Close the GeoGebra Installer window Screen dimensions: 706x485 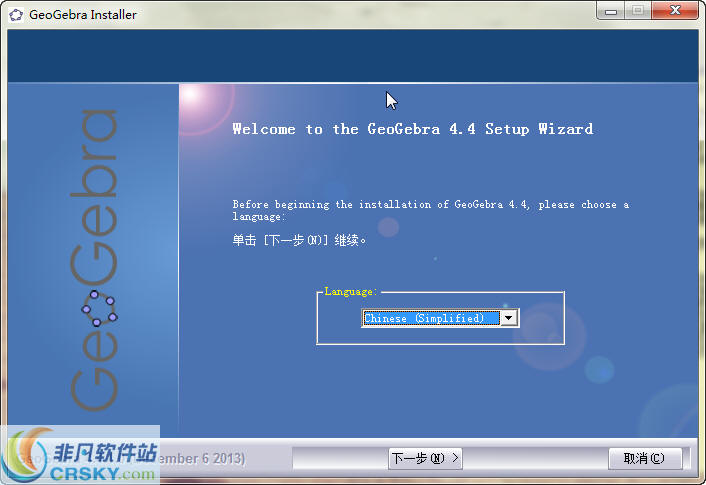tap(675, 11)
